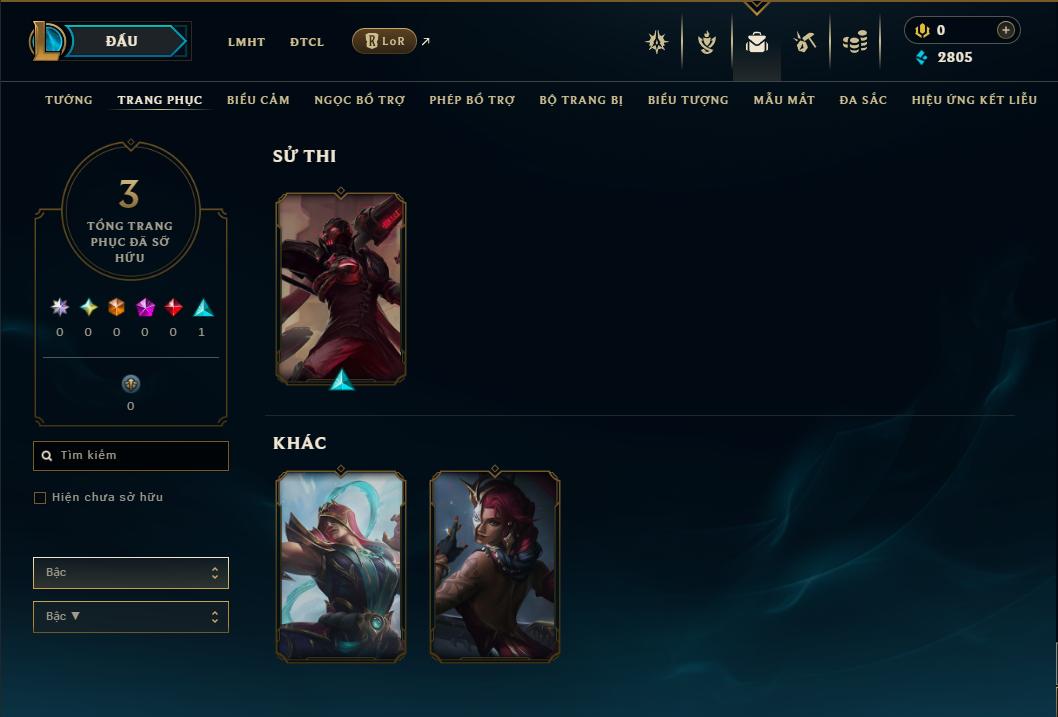The image size is (1058, 717).
Task: Switch to the TƯỚNG tab
Action: tap(69, 100)
